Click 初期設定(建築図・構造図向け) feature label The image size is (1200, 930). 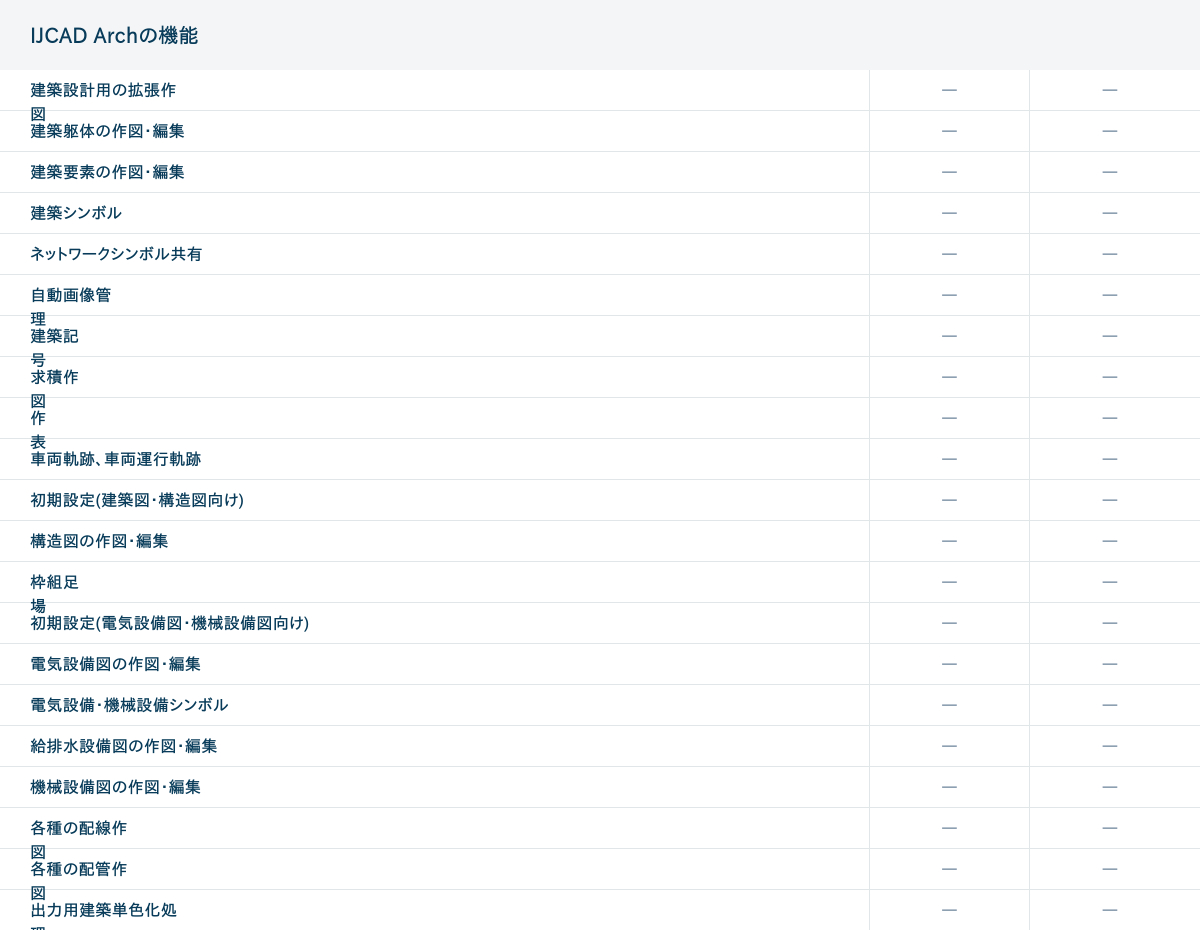137,500
